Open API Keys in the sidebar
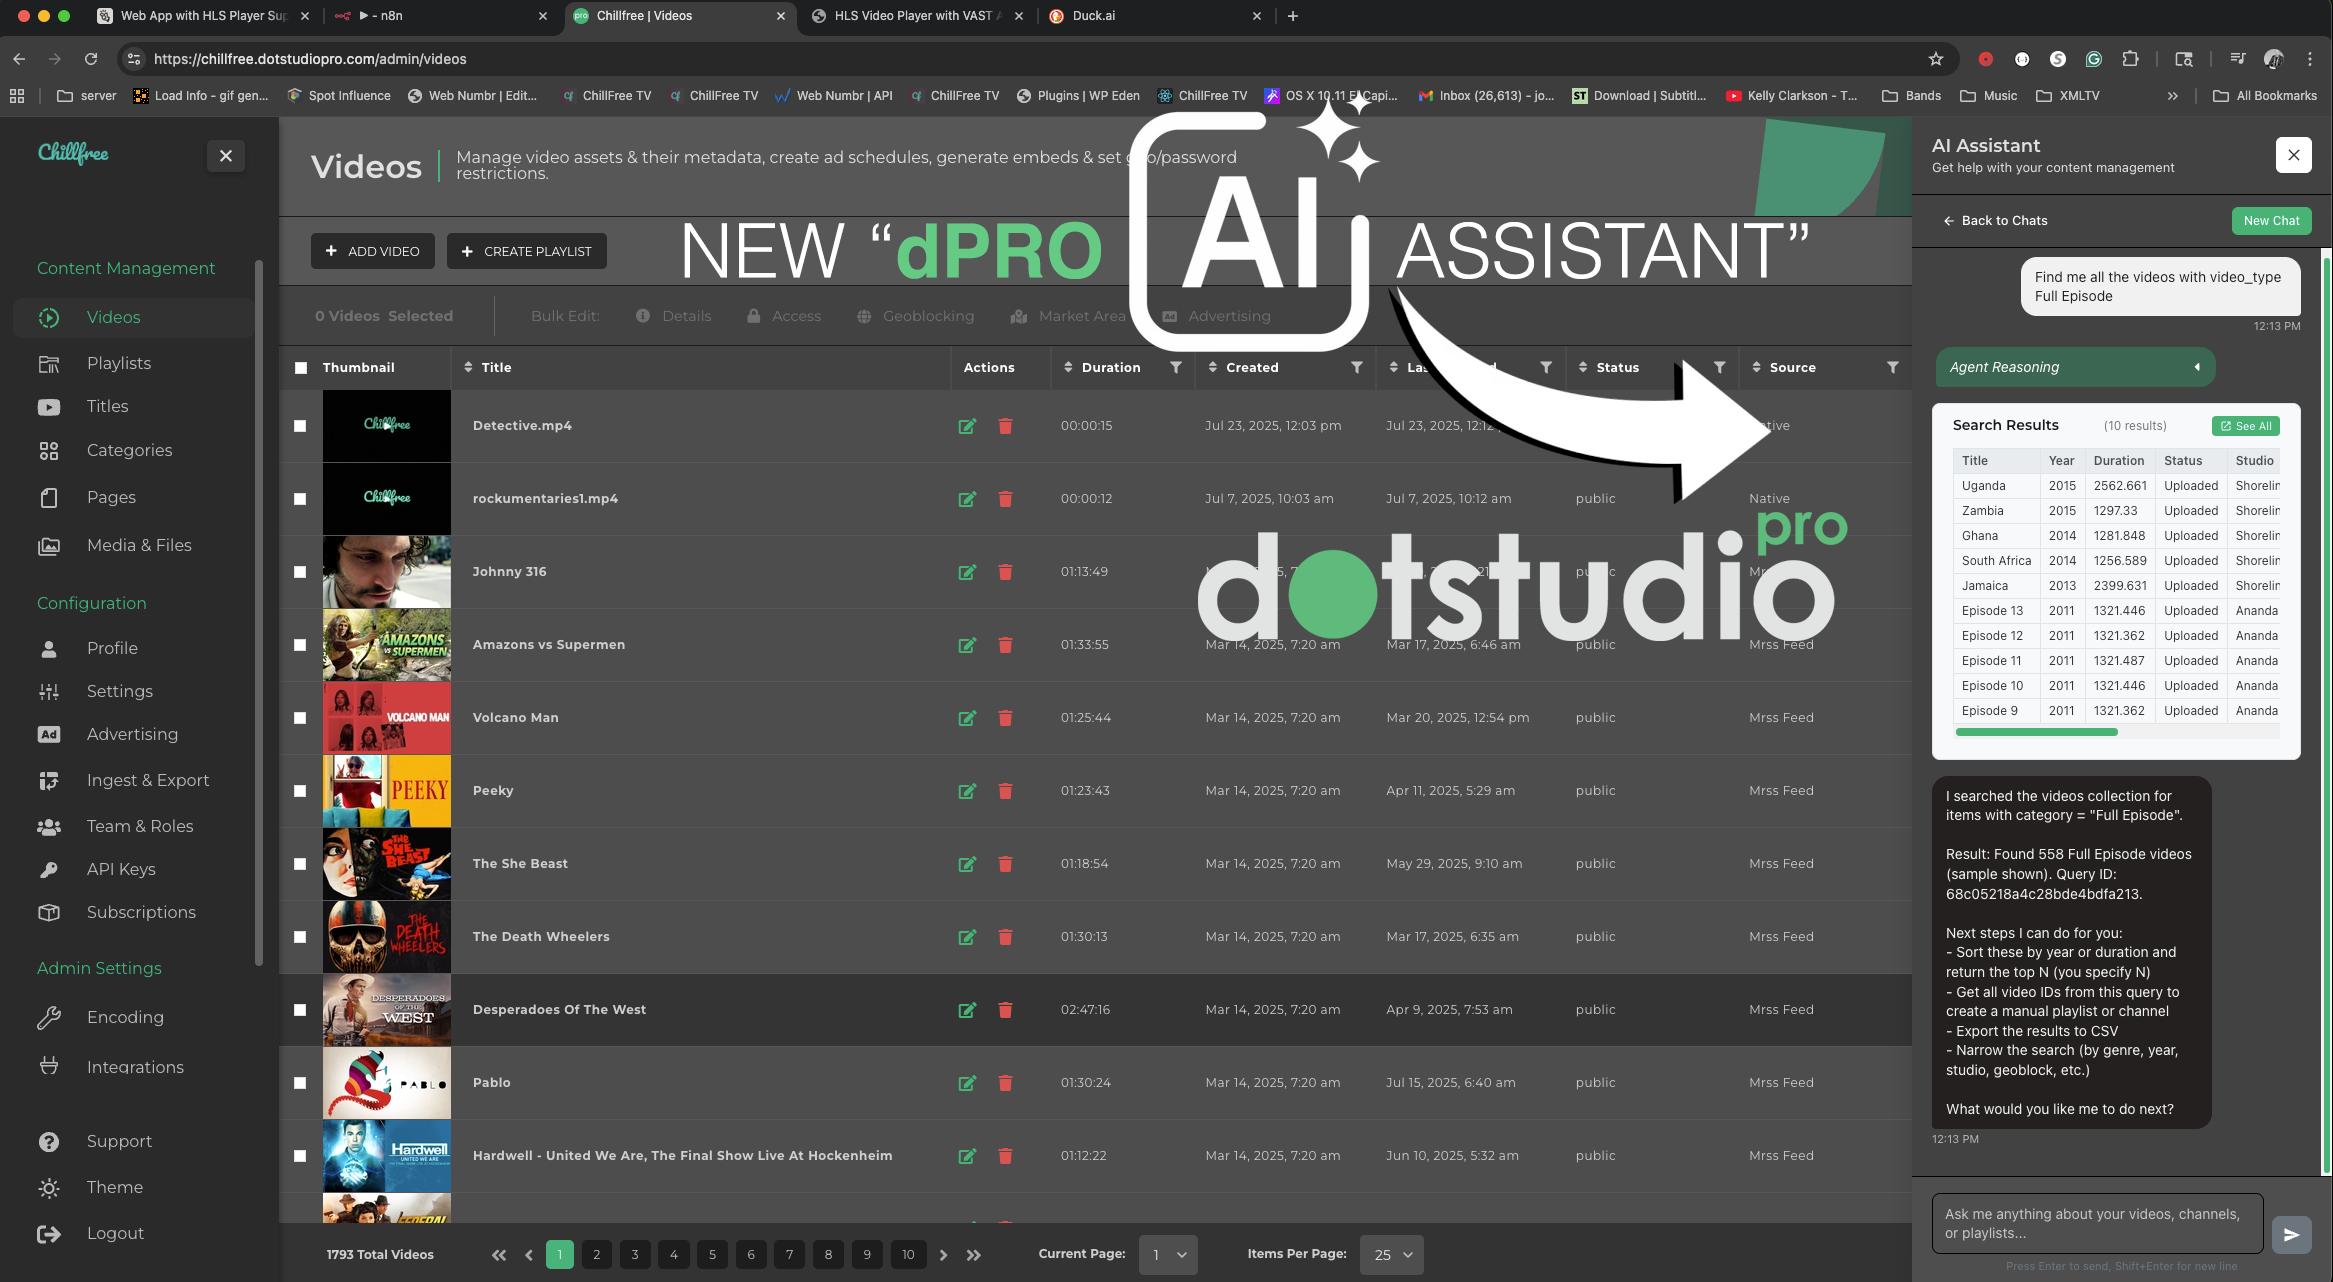 (120, 869)
